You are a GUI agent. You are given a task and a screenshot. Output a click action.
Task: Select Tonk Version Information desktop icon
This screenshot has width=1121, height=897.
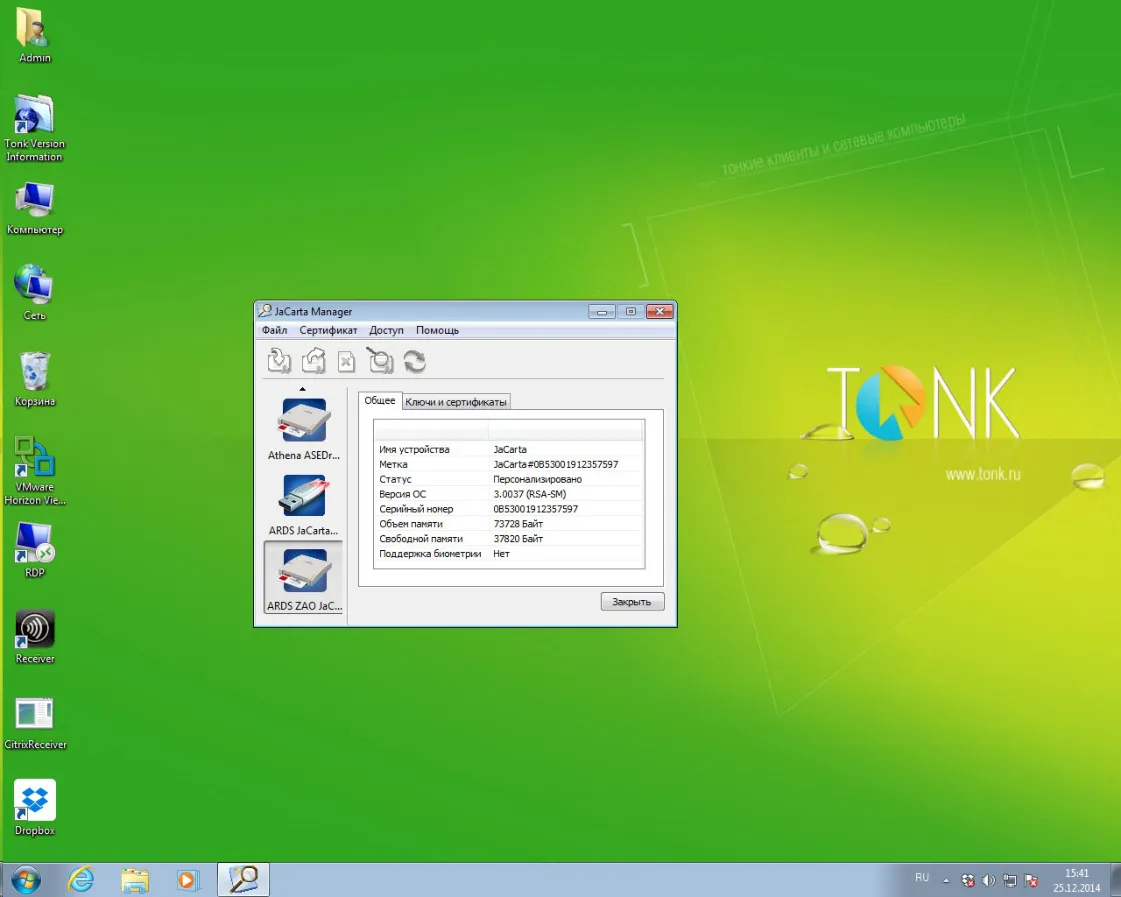pyautogui.click(x=34, y=128)
